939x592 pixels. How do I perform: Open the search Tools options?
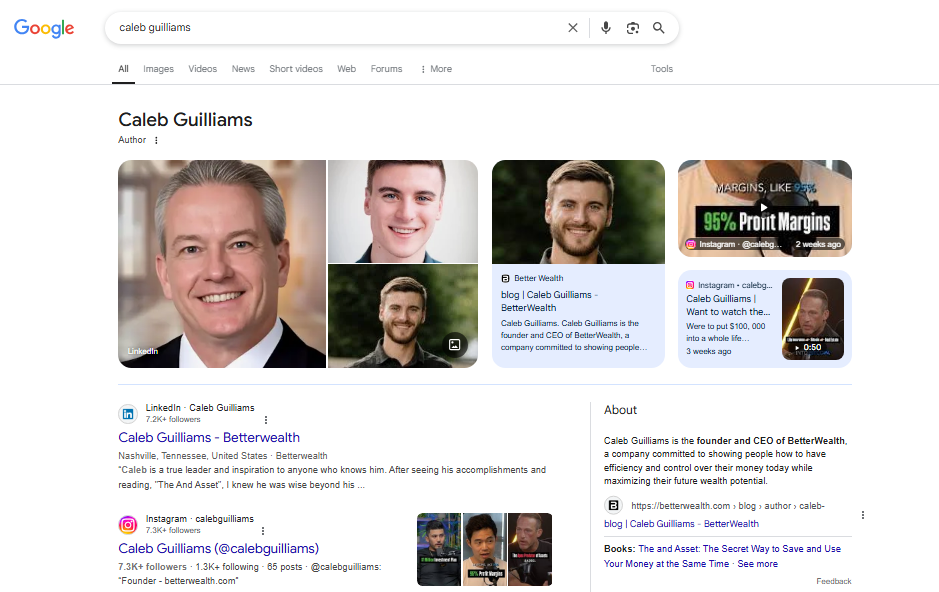(x=662, y=69)
